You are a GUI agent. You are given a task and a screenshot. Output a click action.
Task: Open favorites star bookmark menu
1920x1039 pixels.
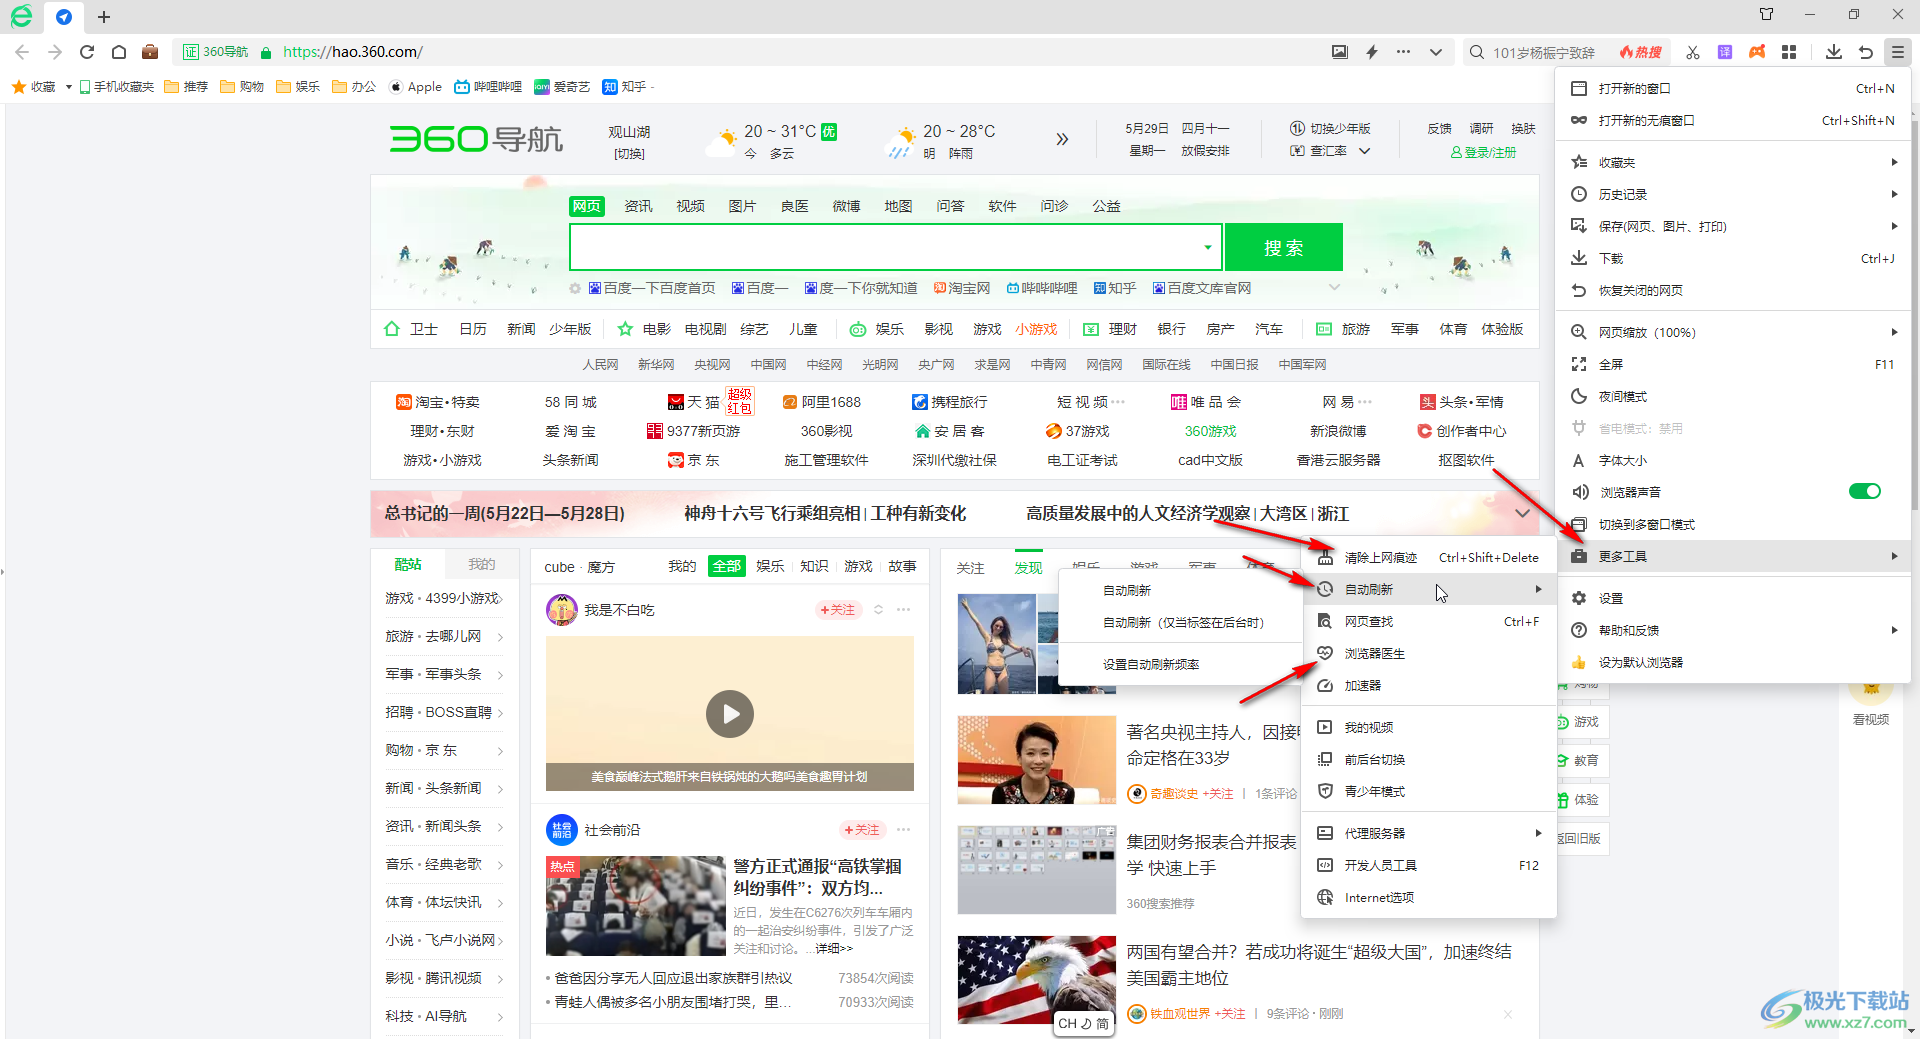41,87
